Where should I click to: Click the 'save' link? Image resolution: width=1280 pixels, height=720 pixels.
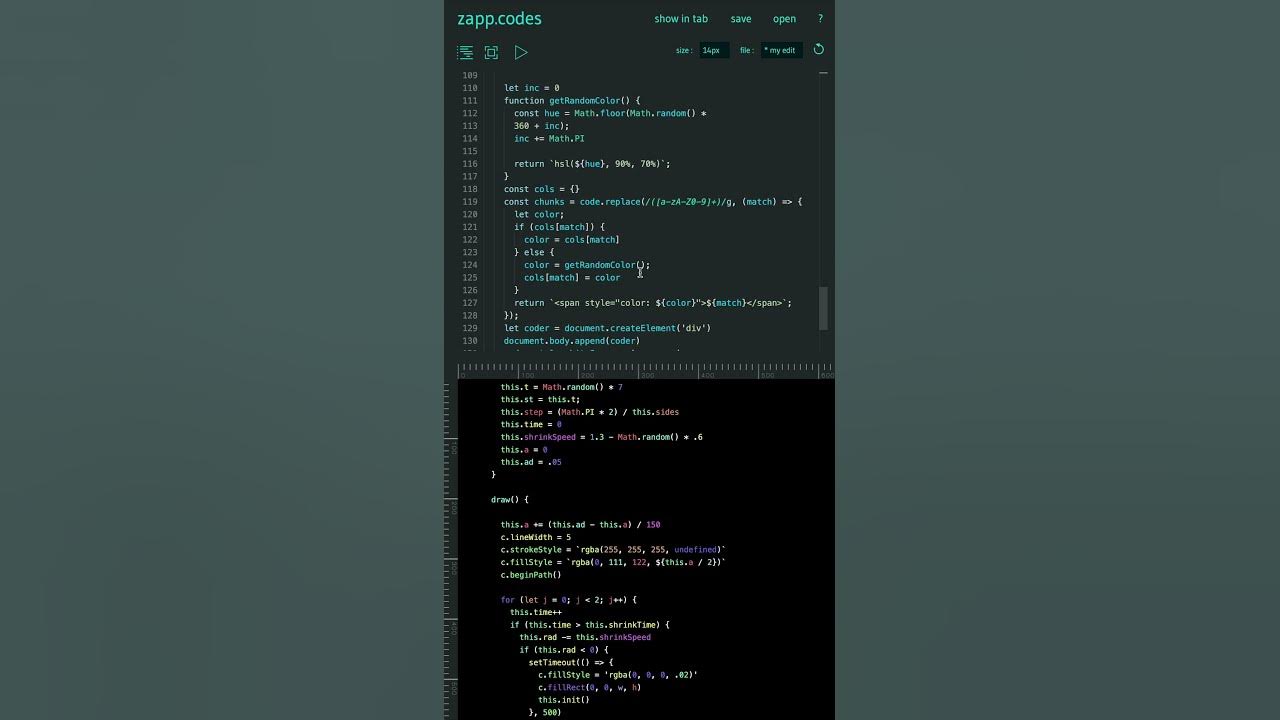tap(741, 19)
